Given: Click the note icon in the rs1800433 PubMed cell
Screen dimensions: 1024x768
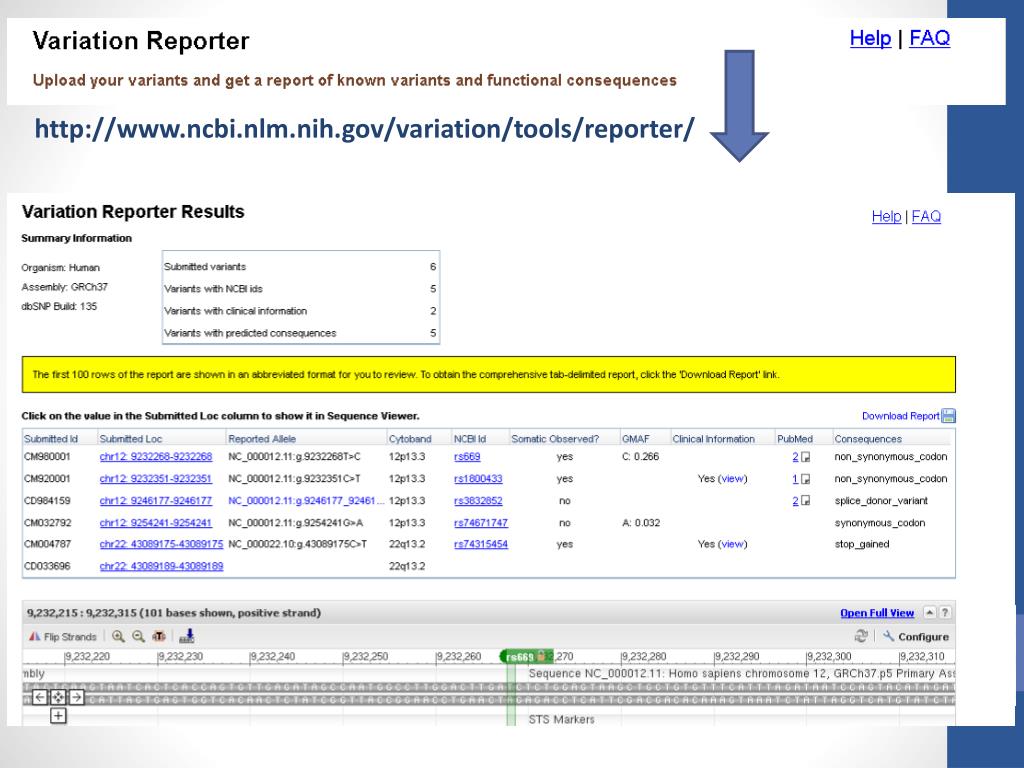Looking at the screenshot, I should pyautogui.click(x=806, y=479).
